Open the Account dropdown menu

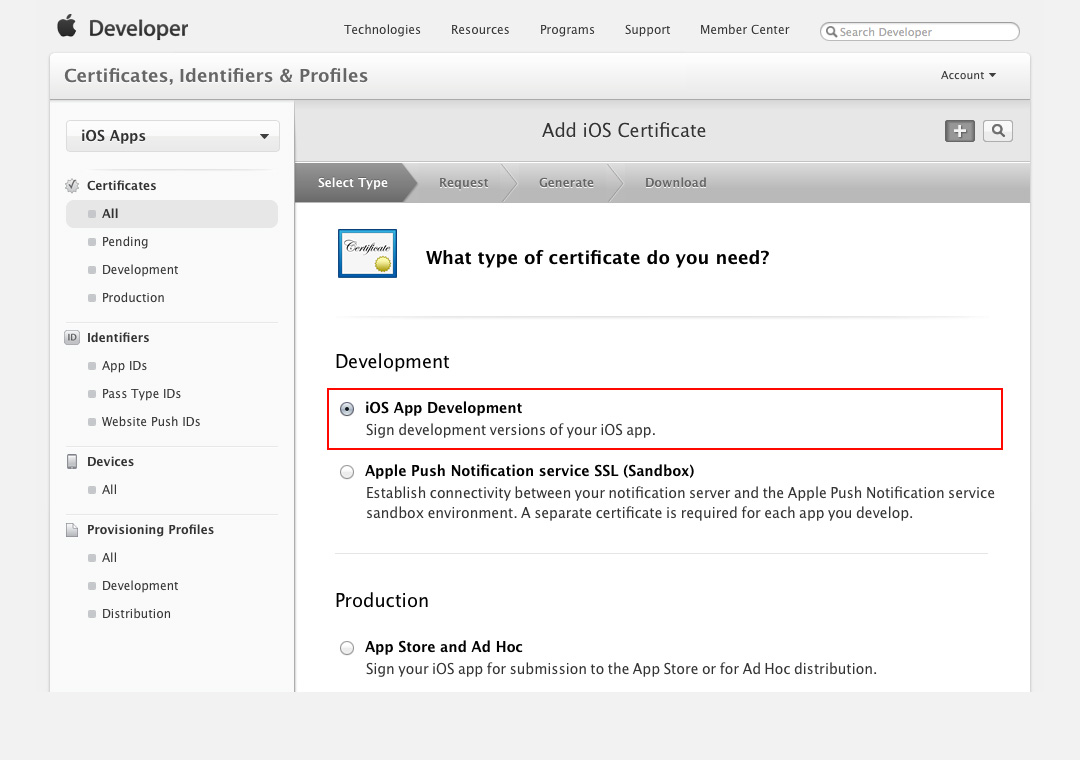pyautogui.click(x=968, y=75)
